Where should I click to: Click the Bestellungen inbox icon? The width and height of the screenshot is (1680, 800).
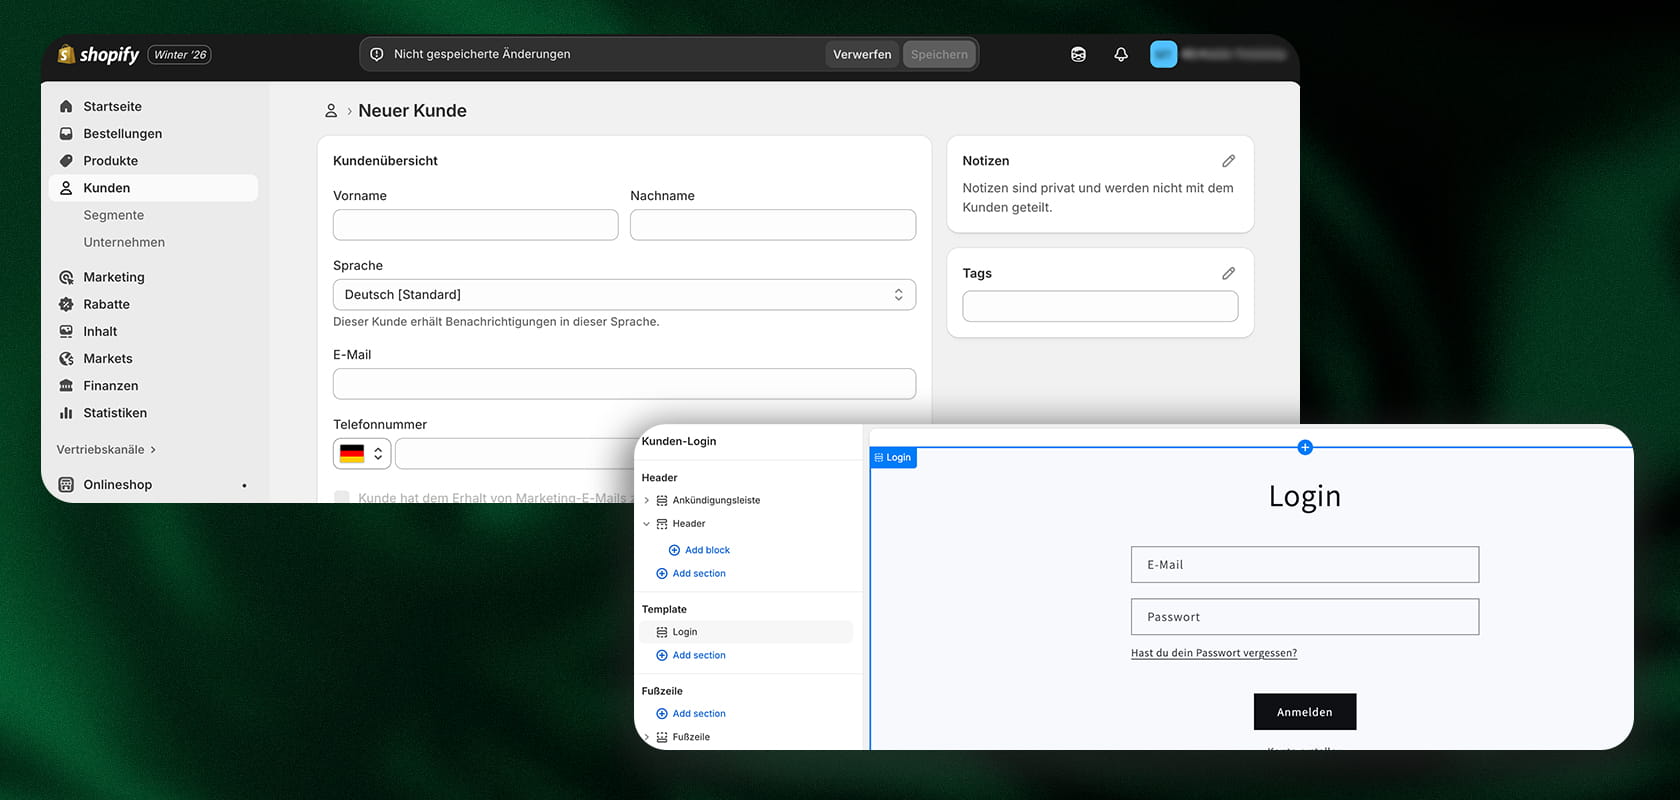[66, 133]
